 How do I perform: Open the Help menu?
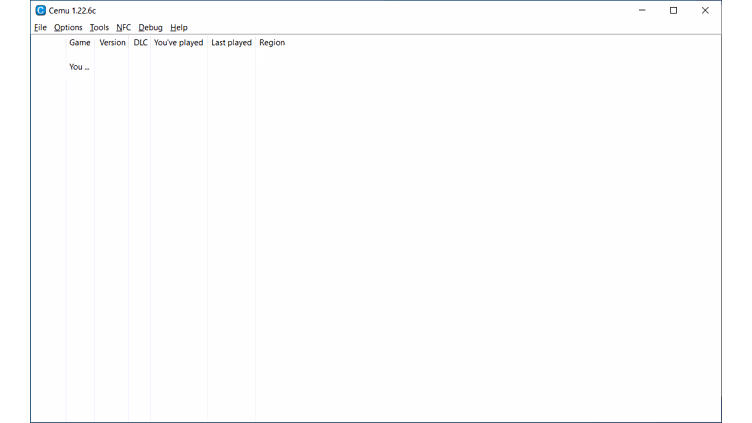(178, 27)
